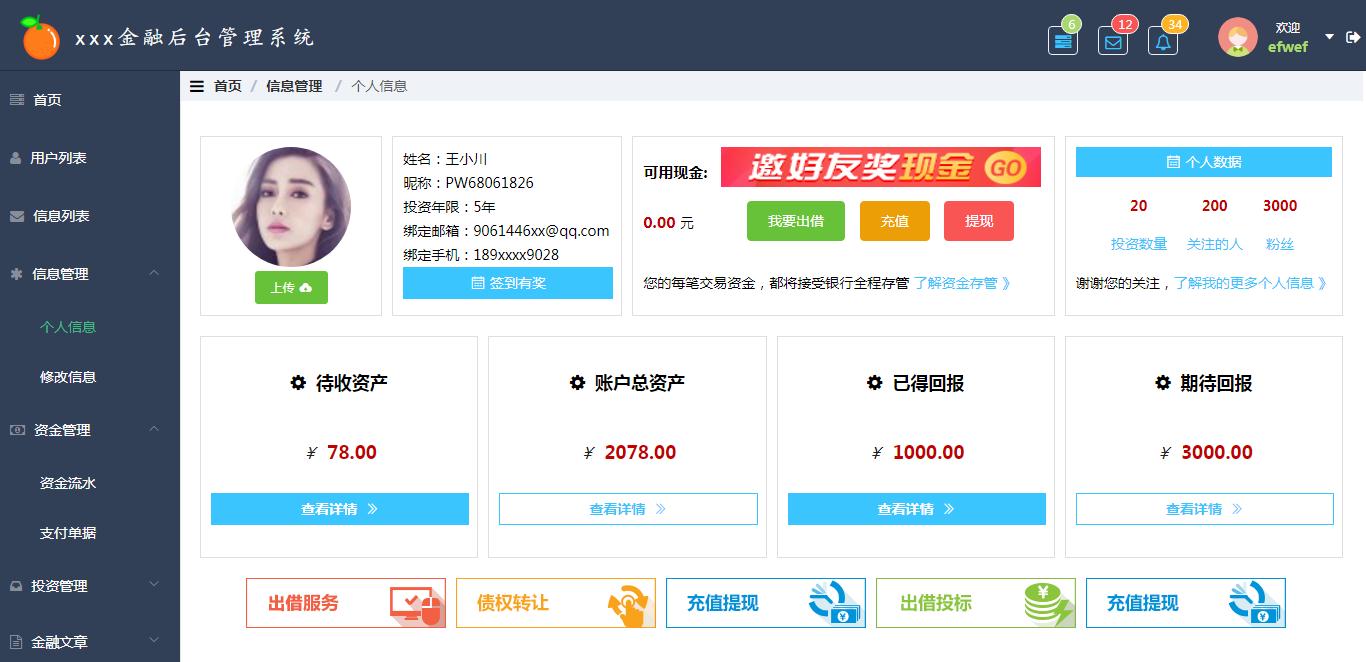
Task: Click the 首页 sidebar icon
Action: tap(17, 100)
